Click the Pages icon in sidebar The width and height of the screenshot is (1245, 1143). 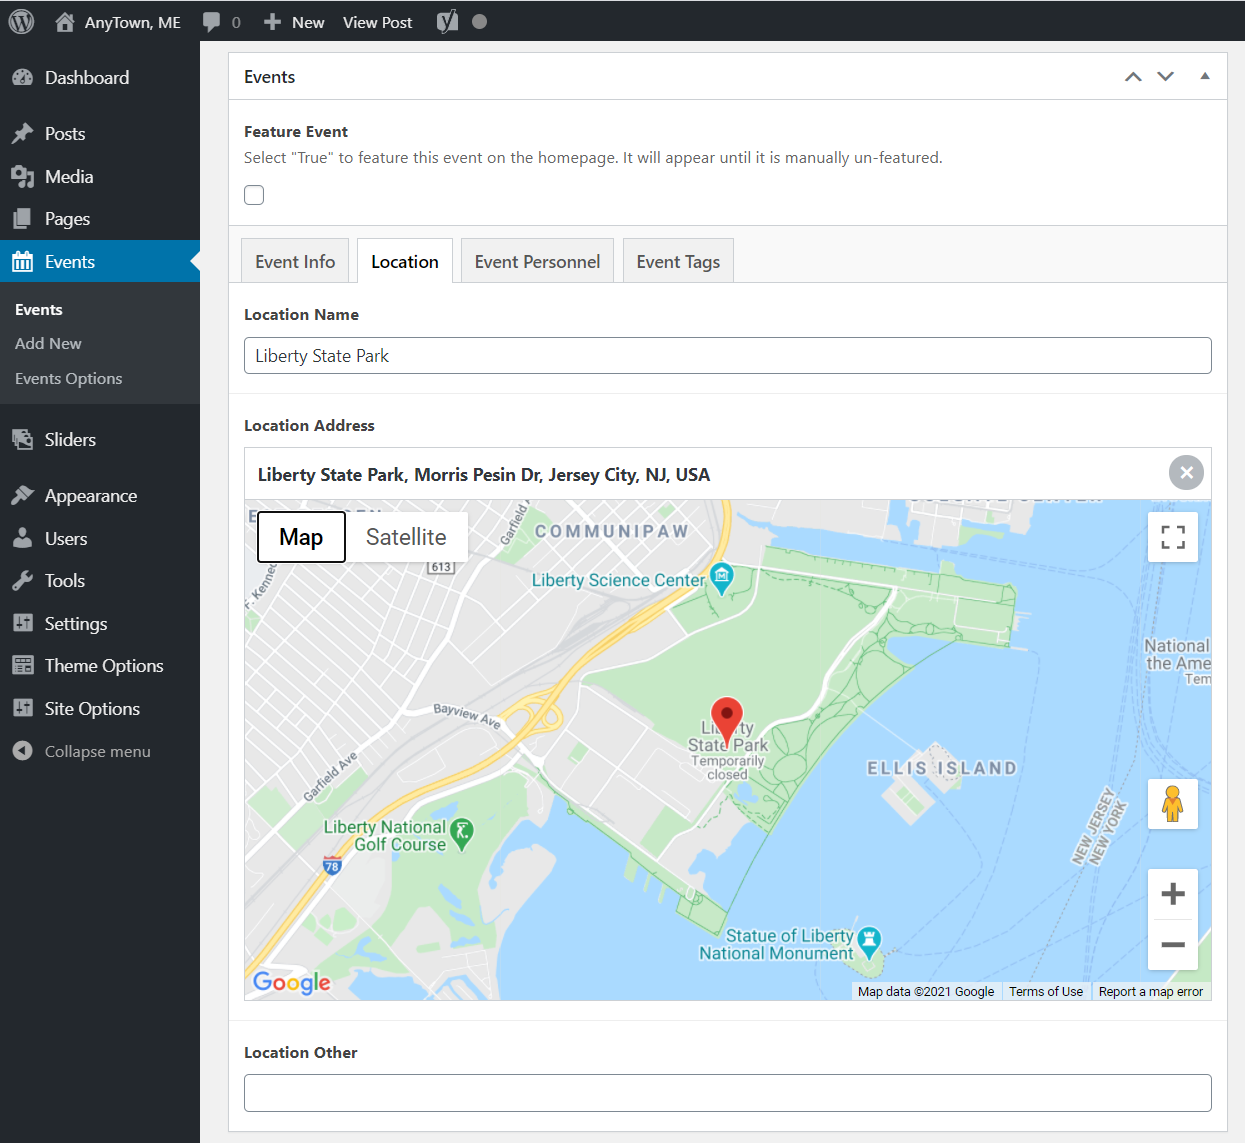[x=22, y=218]
